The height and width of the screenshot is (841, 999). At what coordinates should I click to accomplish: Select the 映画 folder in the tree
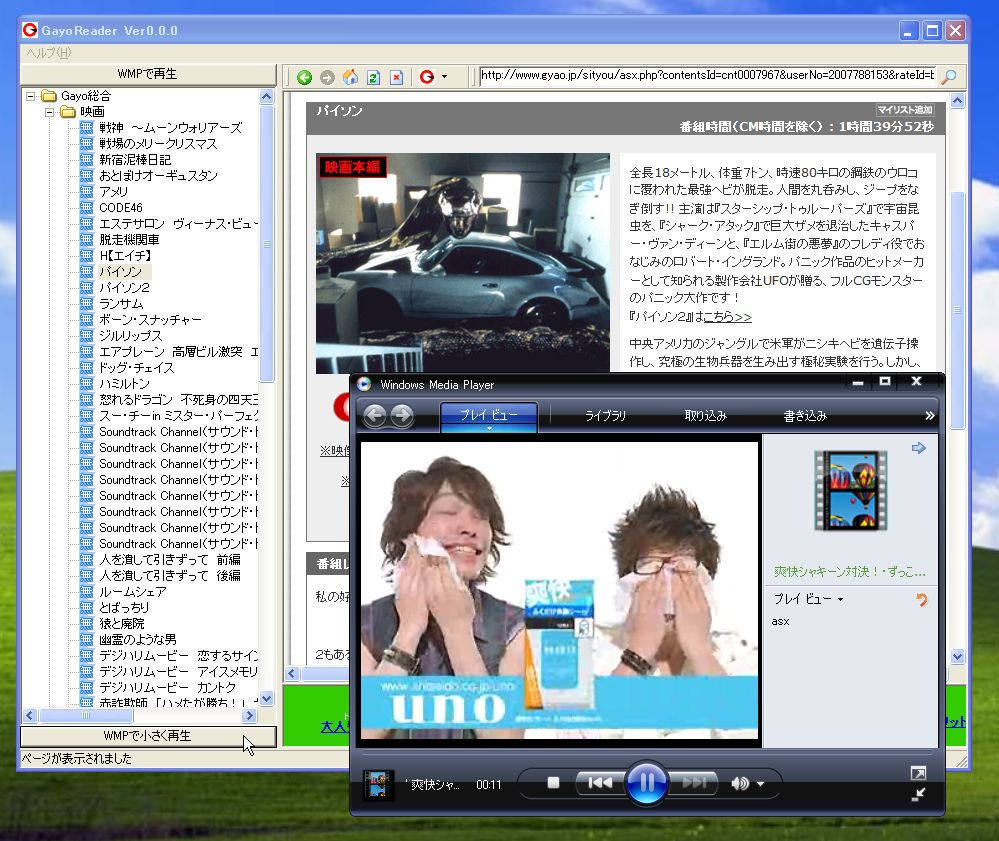click(92, 112)
